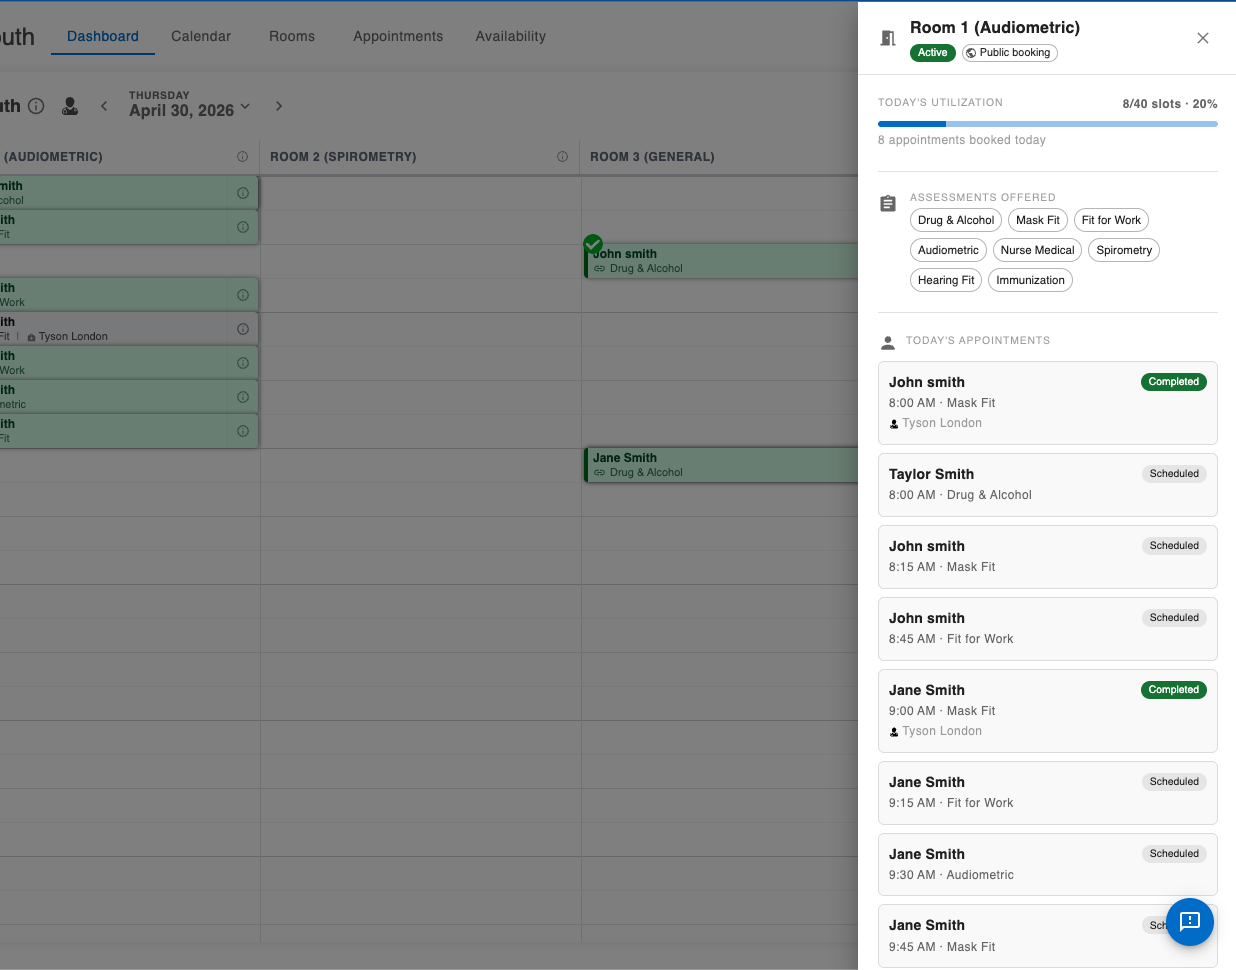Close the Room 1 details panel
This screenshot has height=970, width=1236.
click(1203, 38)
